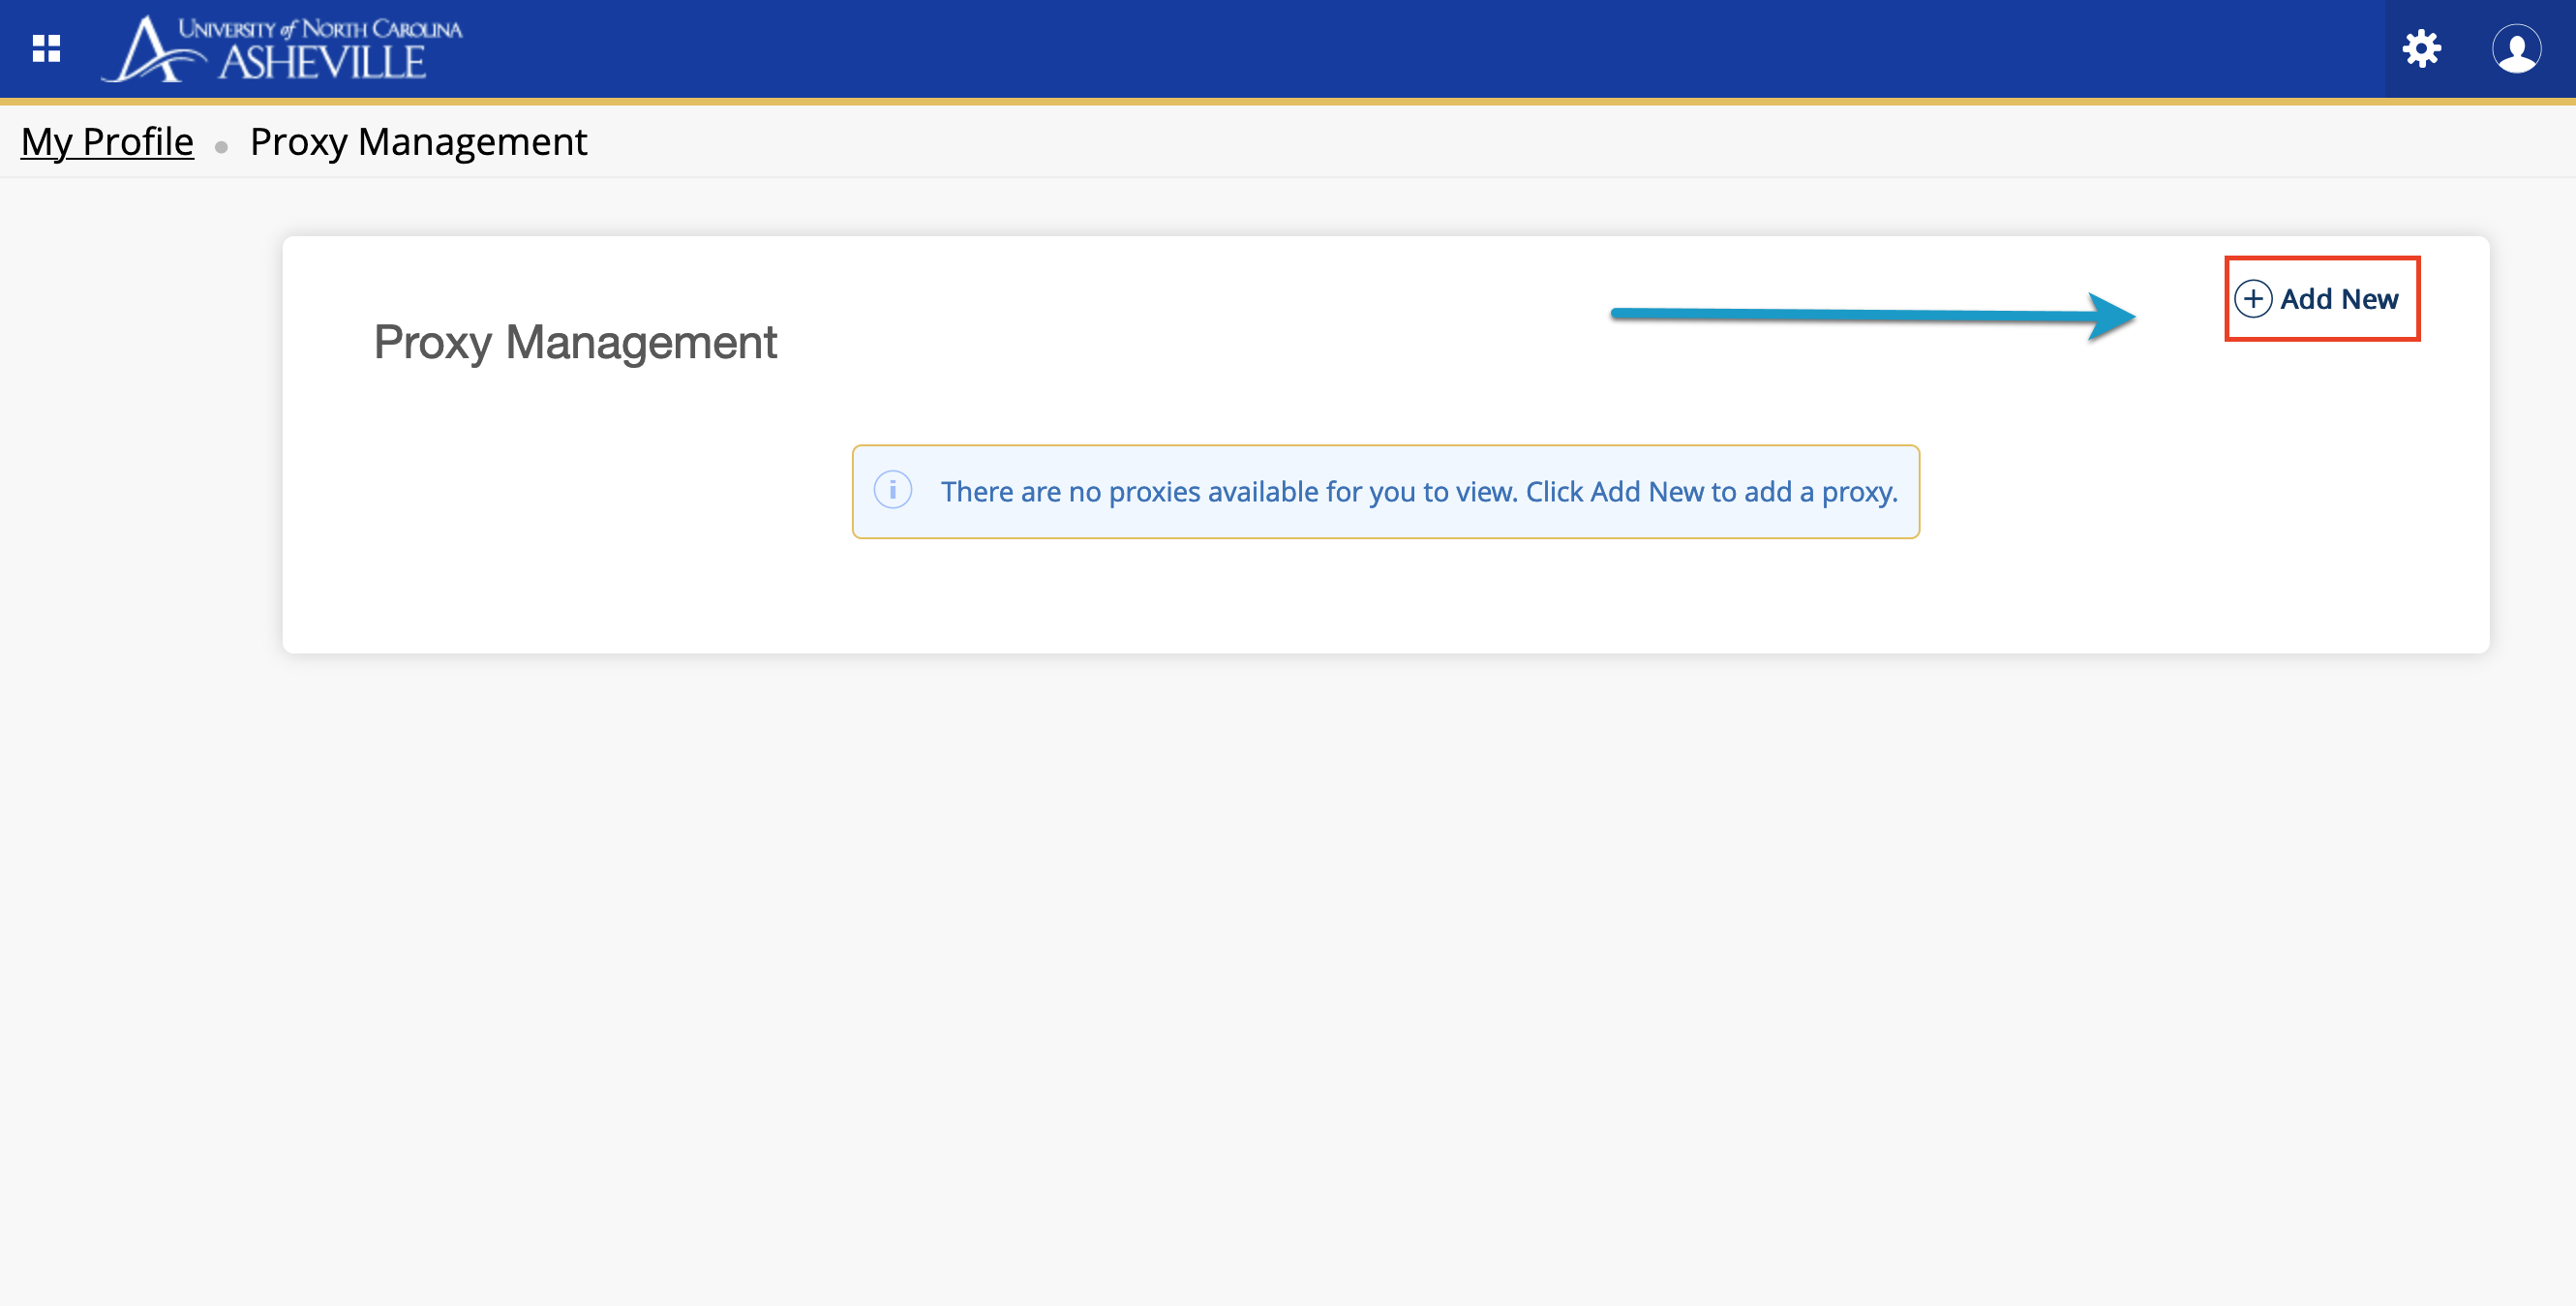Viewport: 2576px width, 1306px height.
Task: Open the settings gear icon
Action: 2421,48
